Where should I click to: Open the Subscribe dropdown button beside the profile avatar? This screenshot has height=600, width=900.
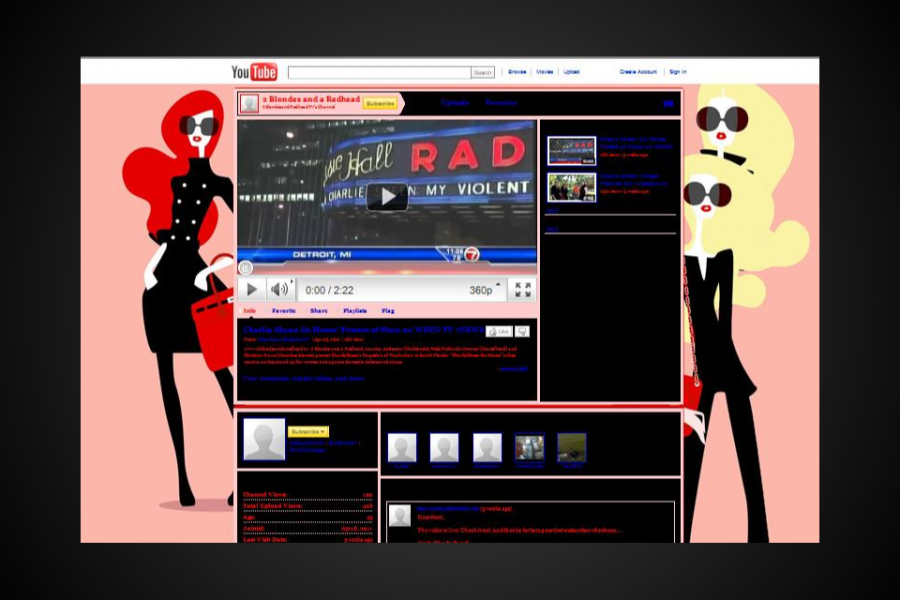(x=308, y=431)
